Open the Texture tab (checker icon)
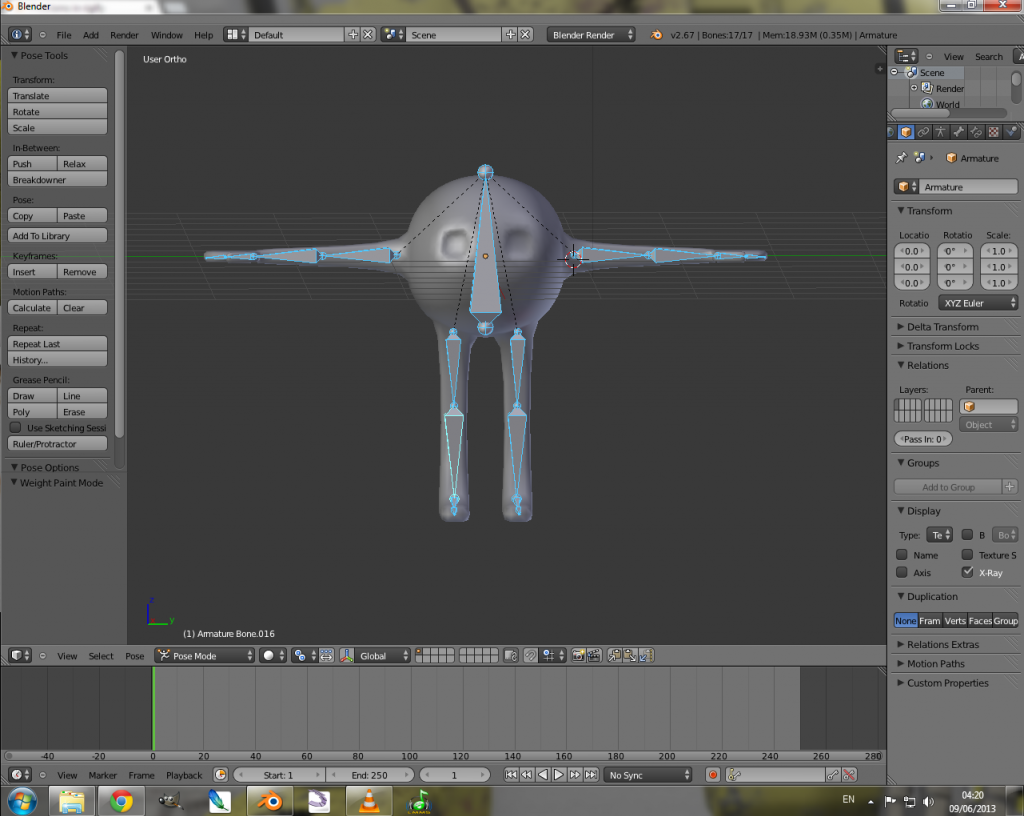This screenshot has width=1024, height=816. 993,132
